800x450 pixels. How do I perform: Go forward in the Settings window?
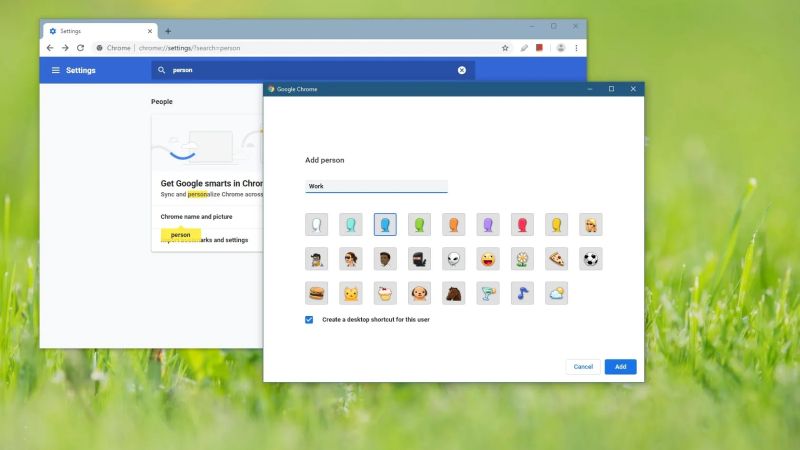pyautogui.click(x=65, y=48)
